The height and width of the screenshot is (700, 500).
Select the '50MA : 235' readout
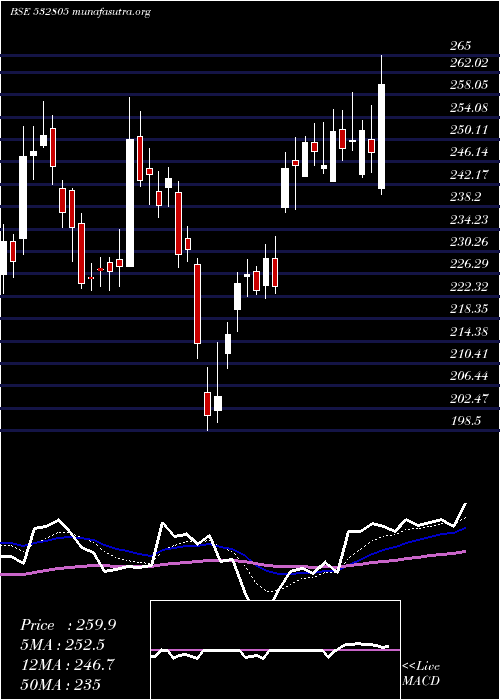point(60,684)
